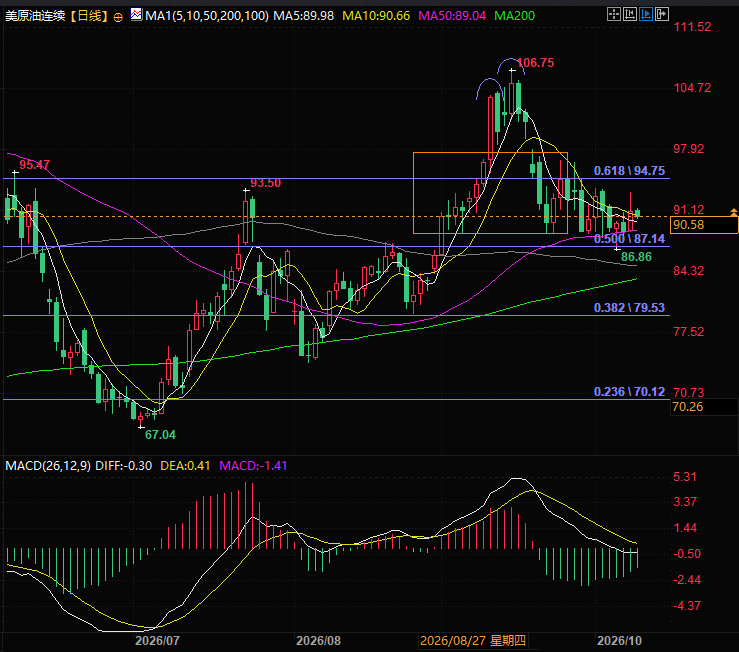Click the 0.500 \ 87.14 Fibonacci label
The image size is (739, 652).
629,239
